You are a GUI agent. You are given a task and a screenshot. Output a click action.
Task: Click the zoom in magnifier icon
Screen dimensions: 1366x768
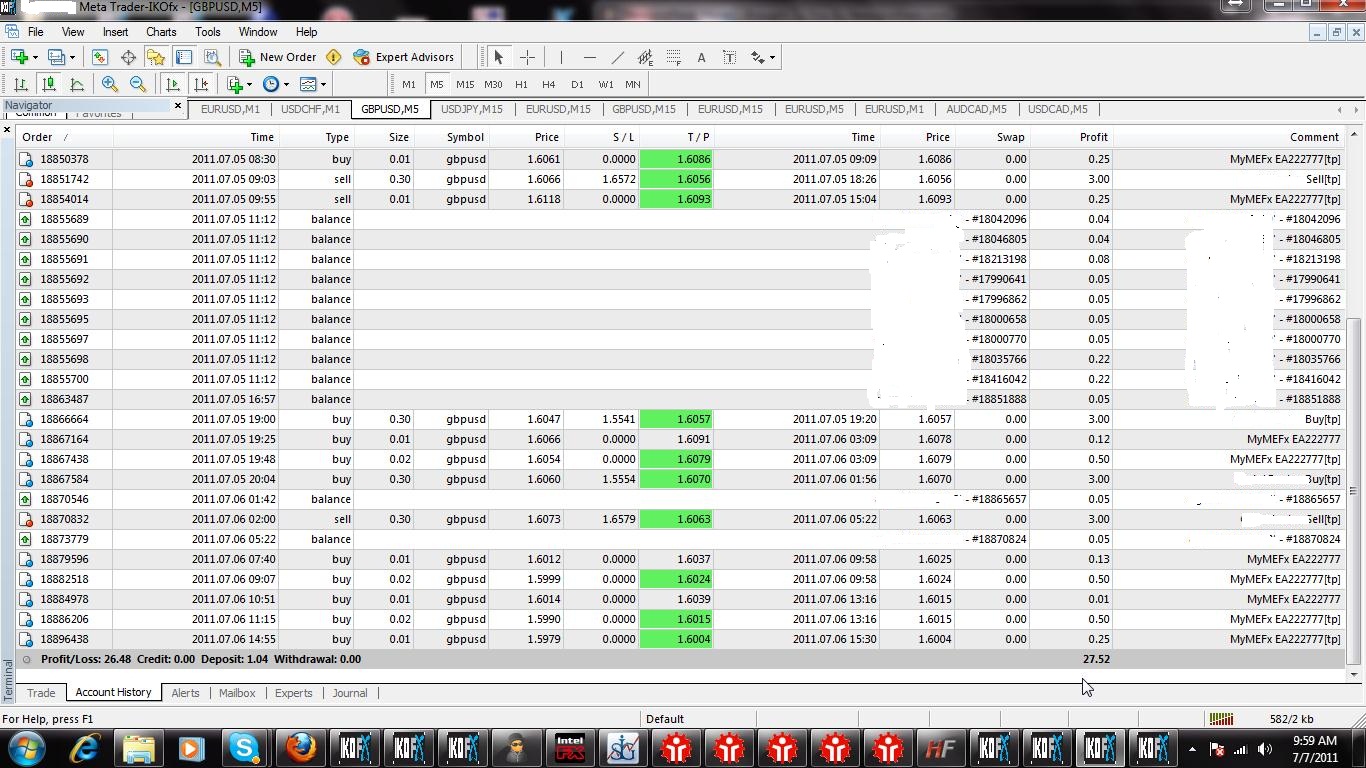[110, 84]
